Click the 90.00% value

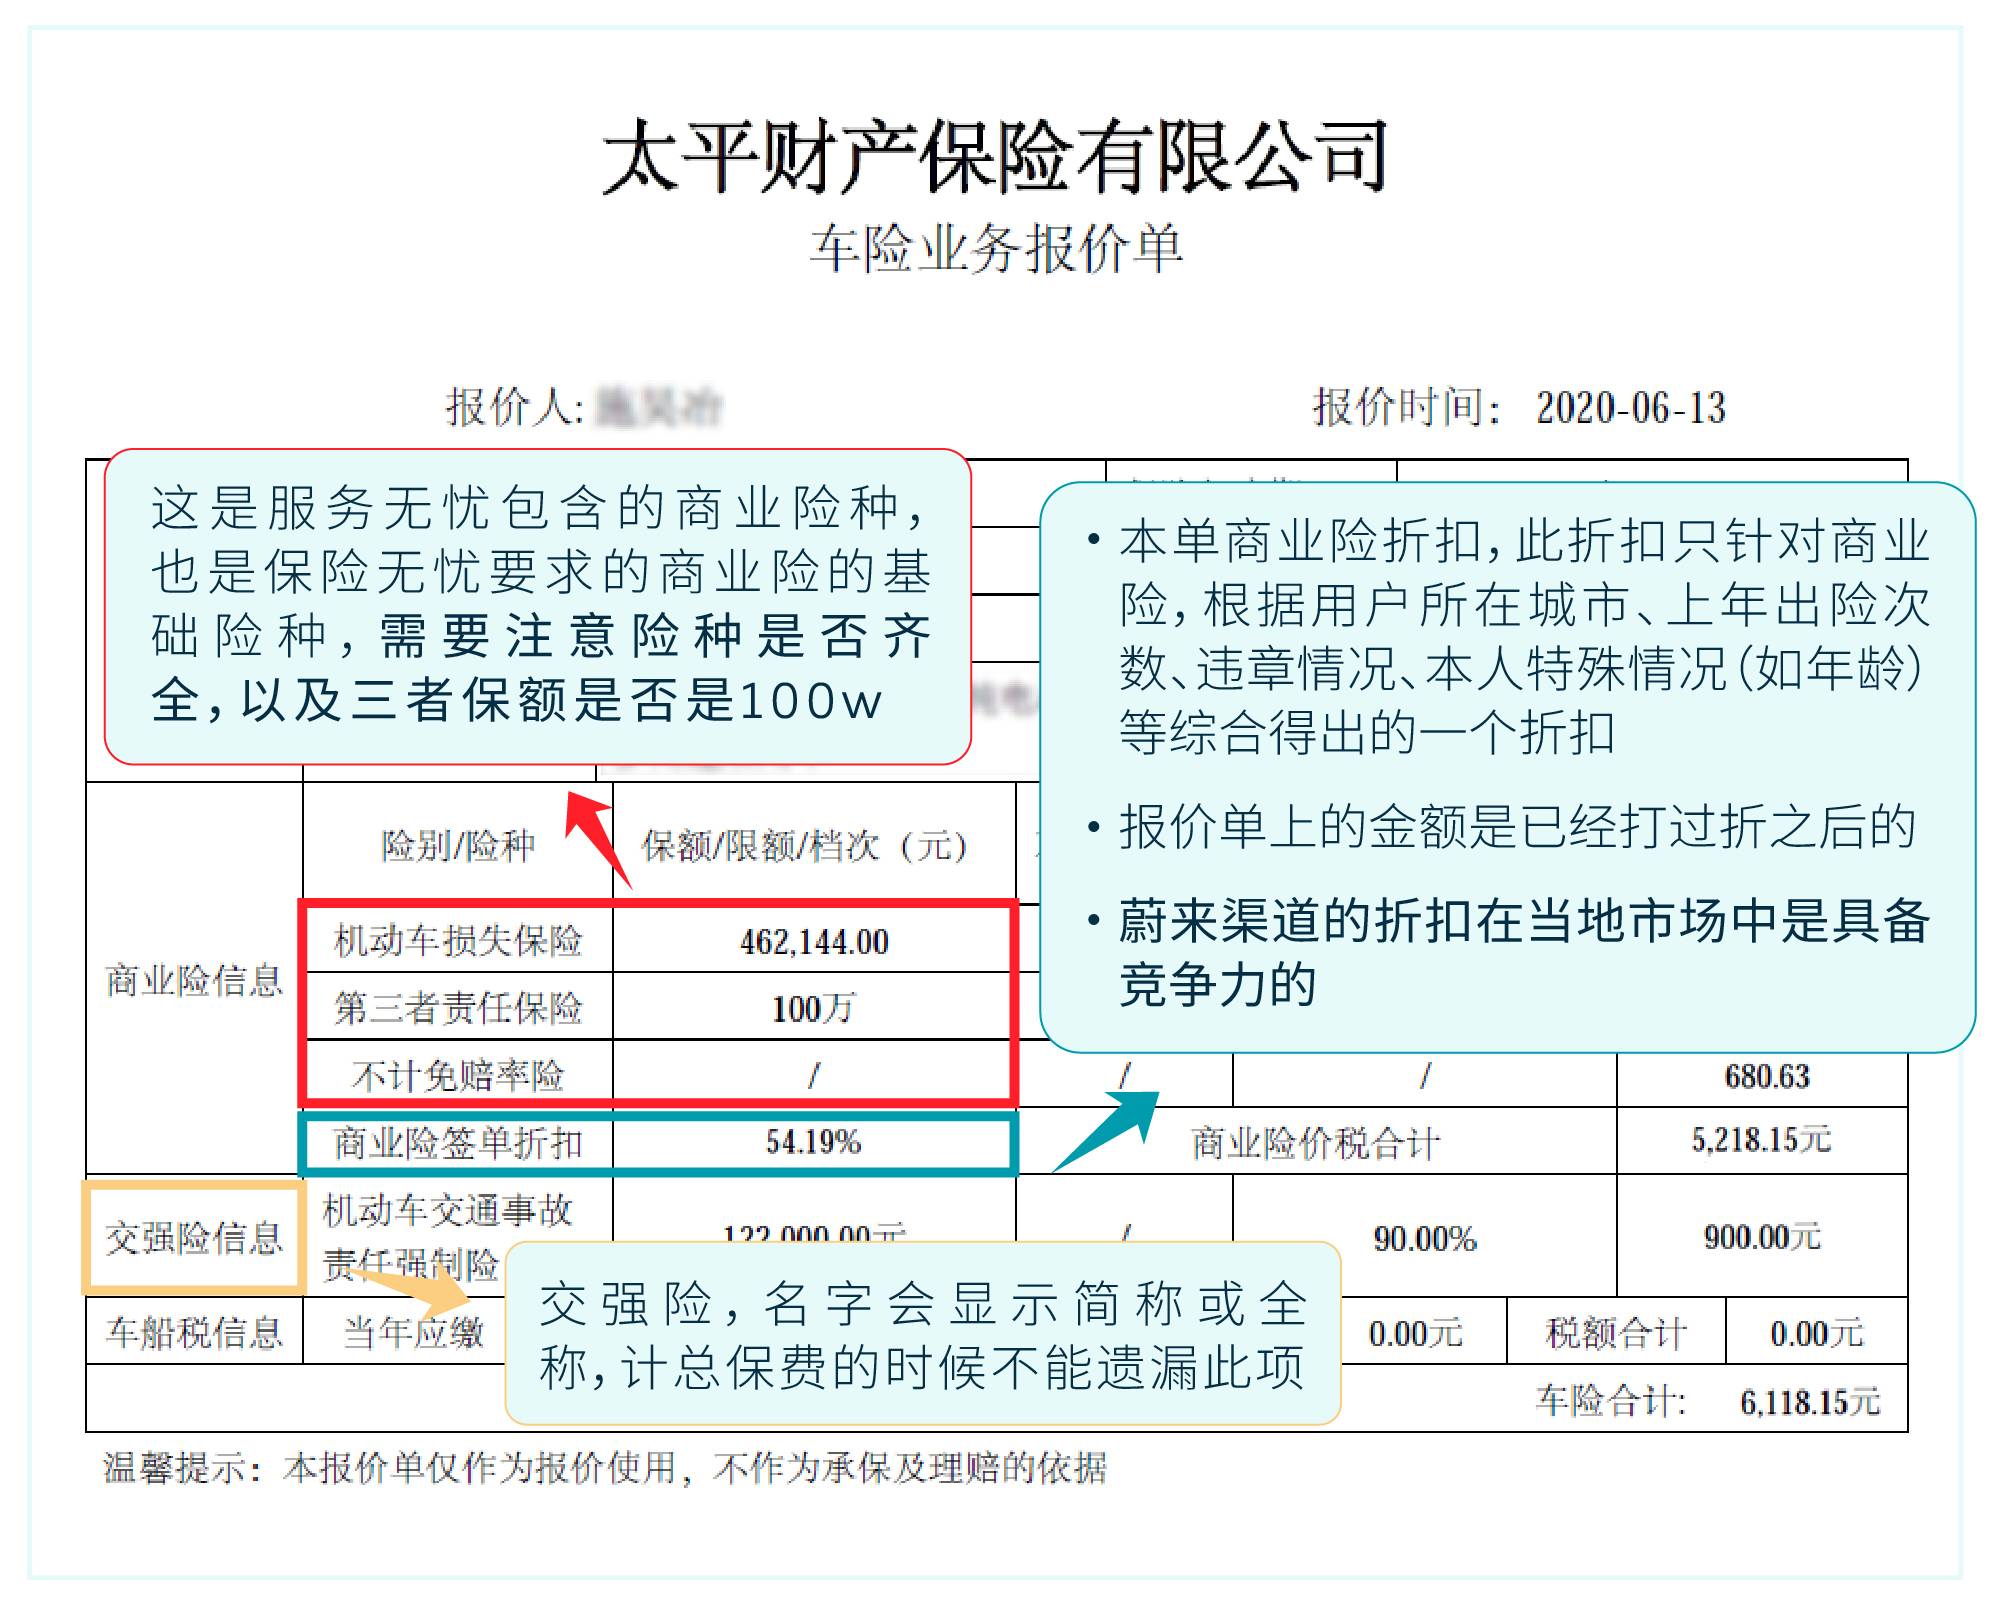pyautogui.click(x=1425, y=1239)
